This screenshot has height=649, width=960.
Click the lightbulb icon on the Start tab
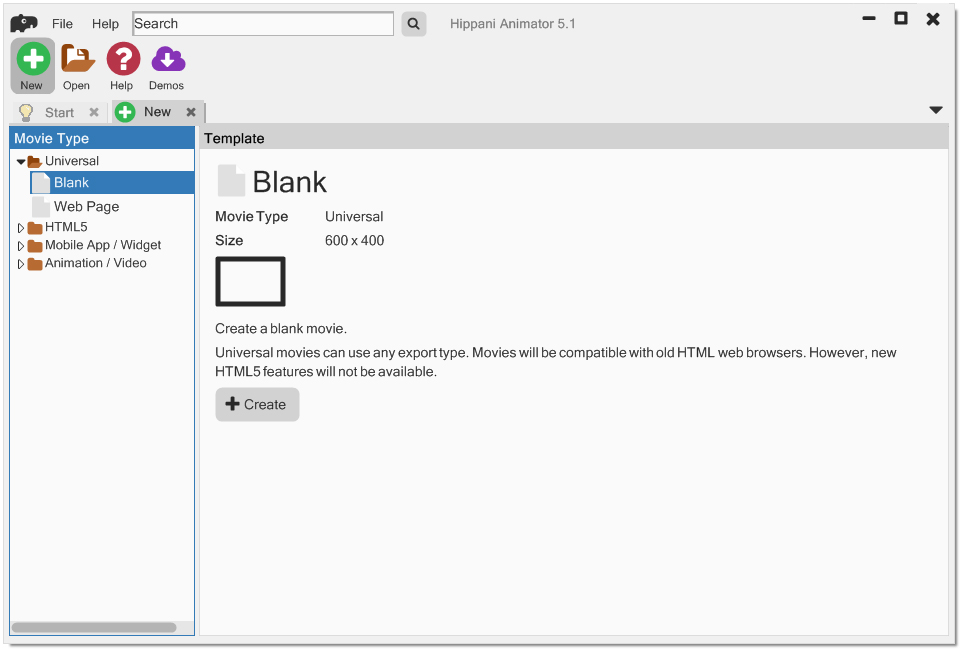point(27,112)
